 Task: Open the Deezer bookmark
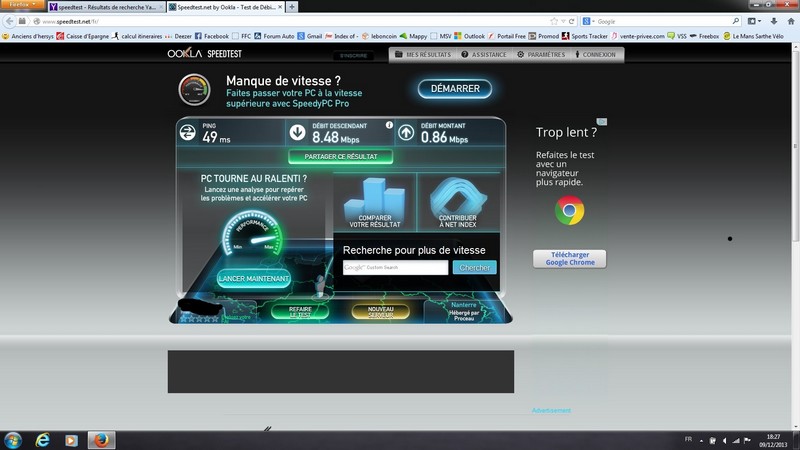point(178,36)
